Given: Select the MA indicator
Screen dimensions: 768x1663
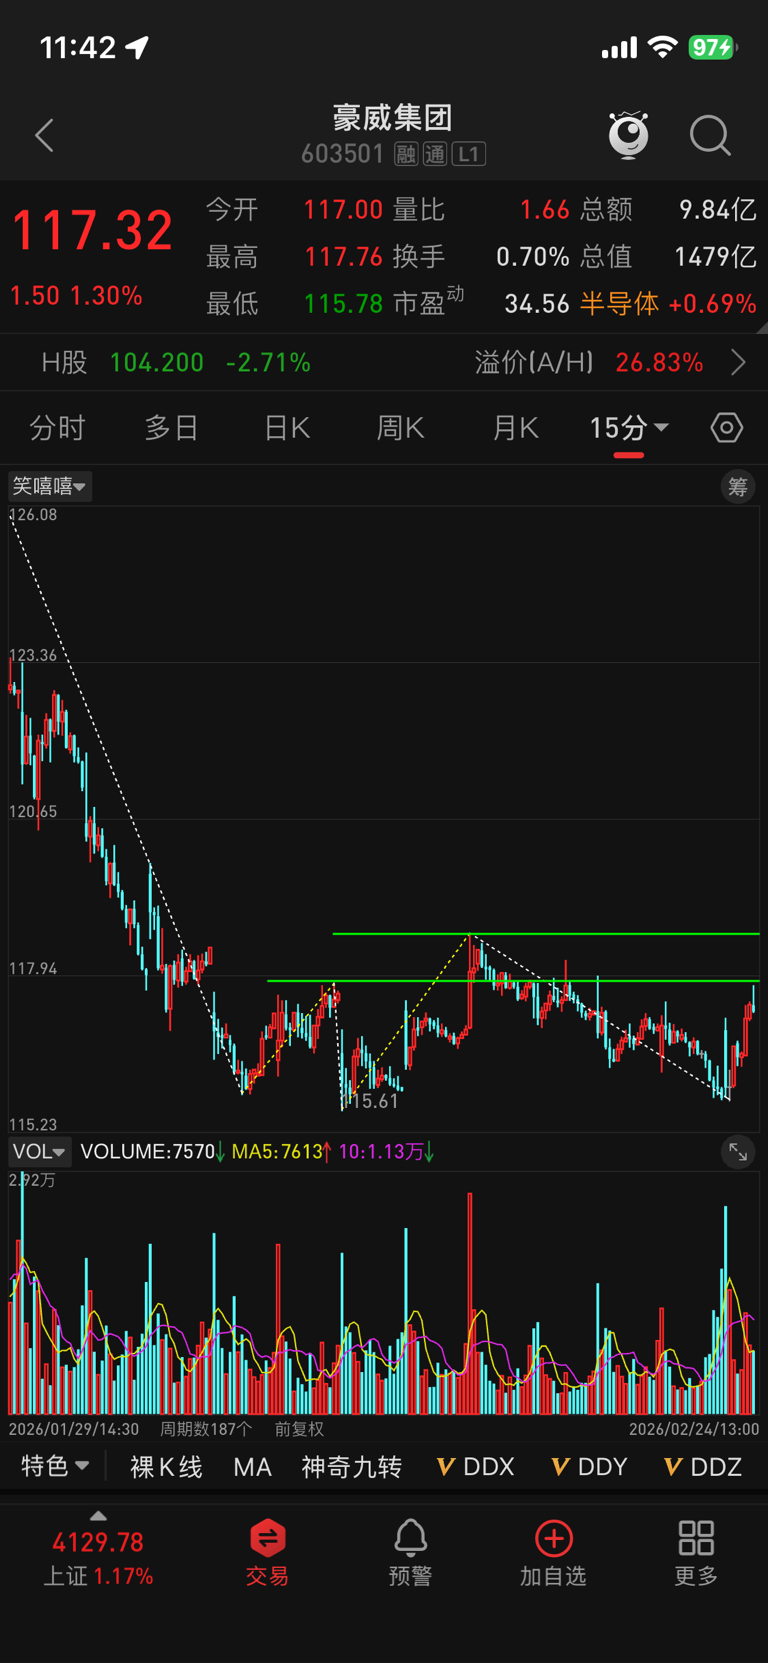Looking at the screenshot, I should (252, 1467).
